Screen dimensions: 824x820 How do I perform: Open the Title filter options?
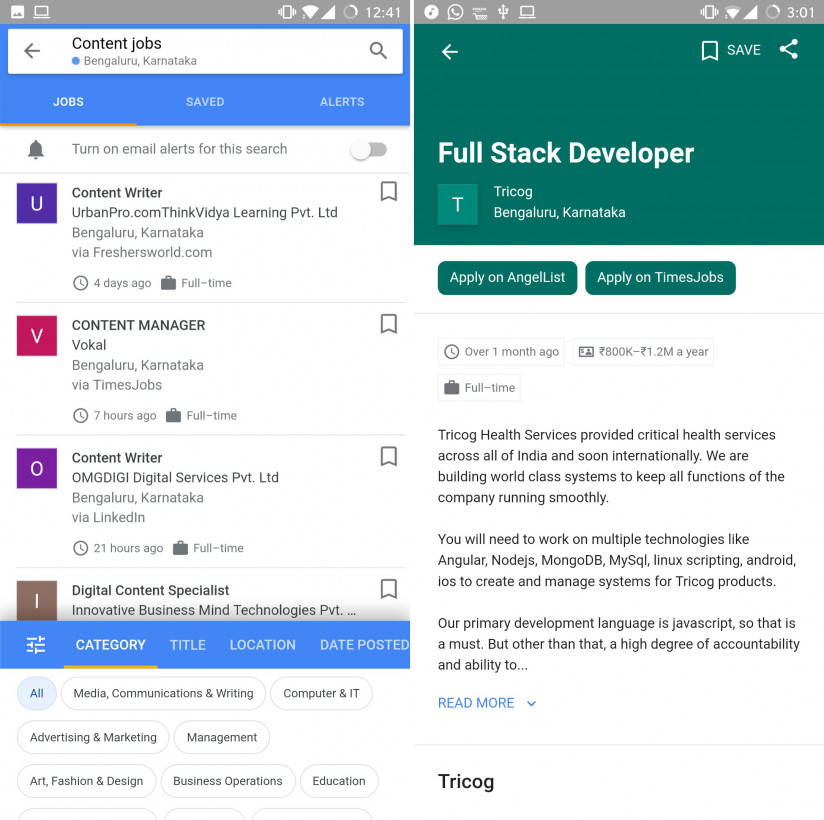tap(188, 645)
